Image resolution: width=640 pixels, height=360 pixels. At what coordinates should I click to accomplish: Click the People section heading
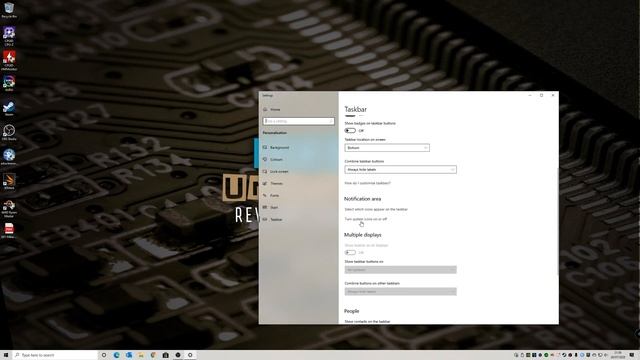click(x=351, y=311)
